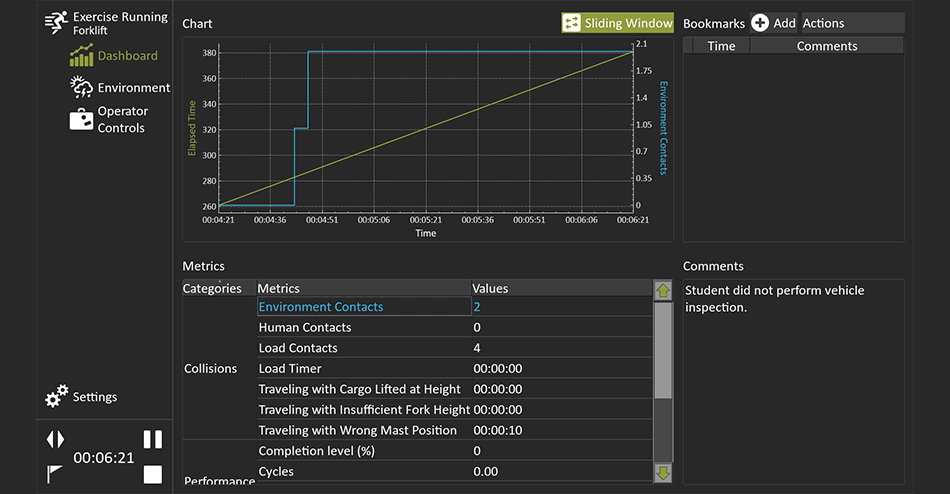Open the Settings label
The width and height of the screenshot is (950, 494).
click(x=95, y=397)
